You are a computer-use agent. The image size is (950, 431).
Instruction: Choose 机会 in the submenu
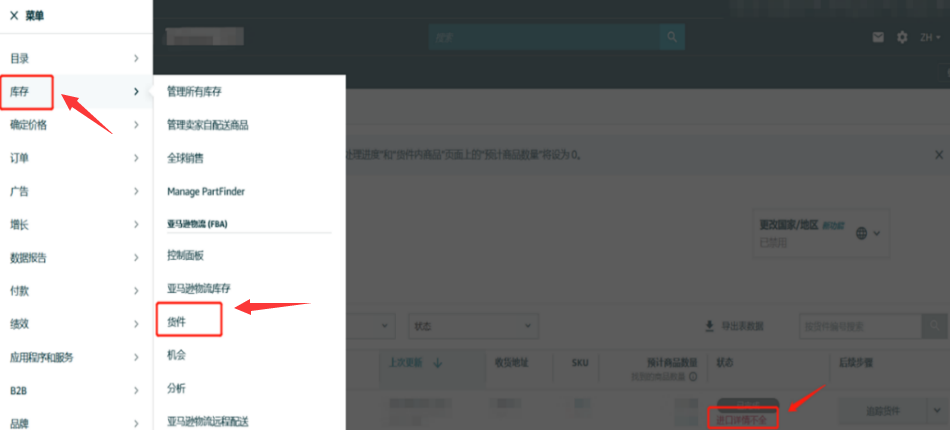click(176, 355)
